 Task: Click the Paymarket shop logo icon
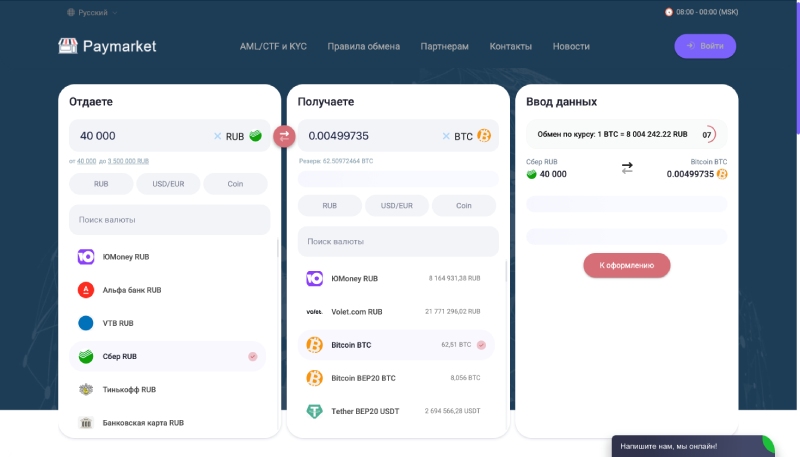67,46
